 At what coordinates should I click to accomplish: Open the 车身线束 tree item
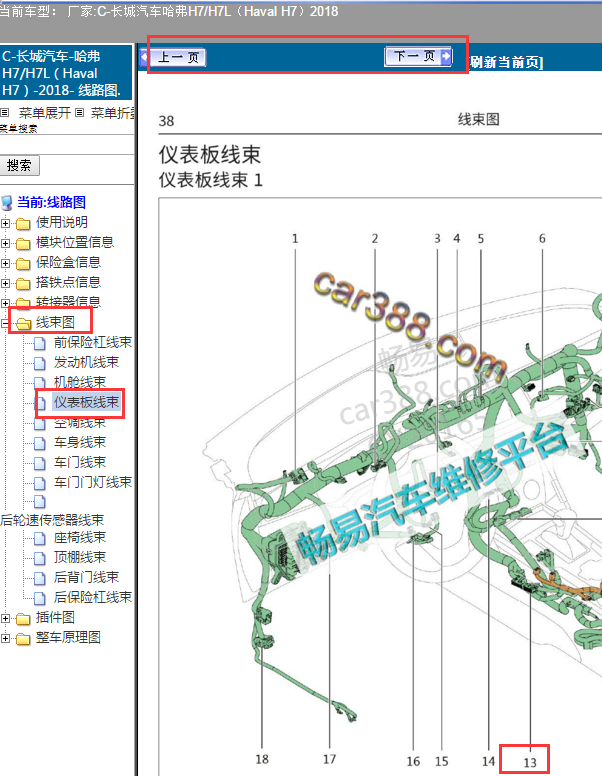tap(80, 442)
